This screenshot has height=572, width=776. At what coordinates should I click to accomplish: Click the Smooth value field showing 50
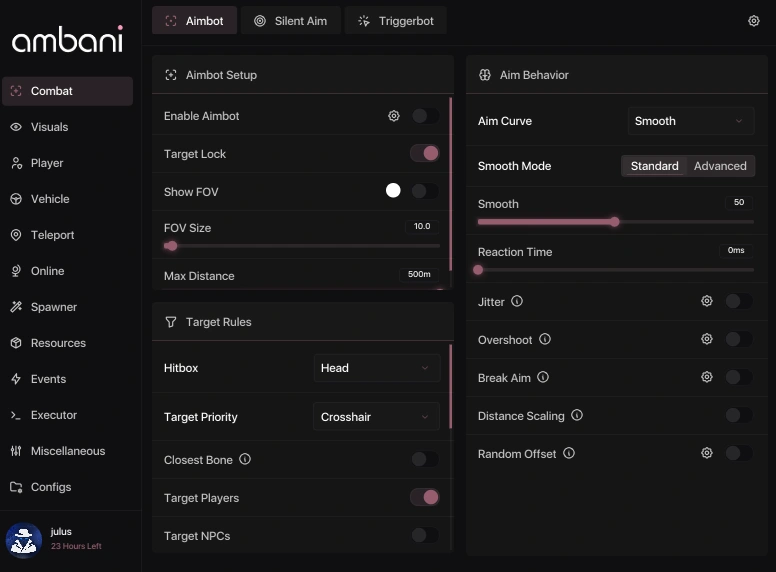coord(739,202)
